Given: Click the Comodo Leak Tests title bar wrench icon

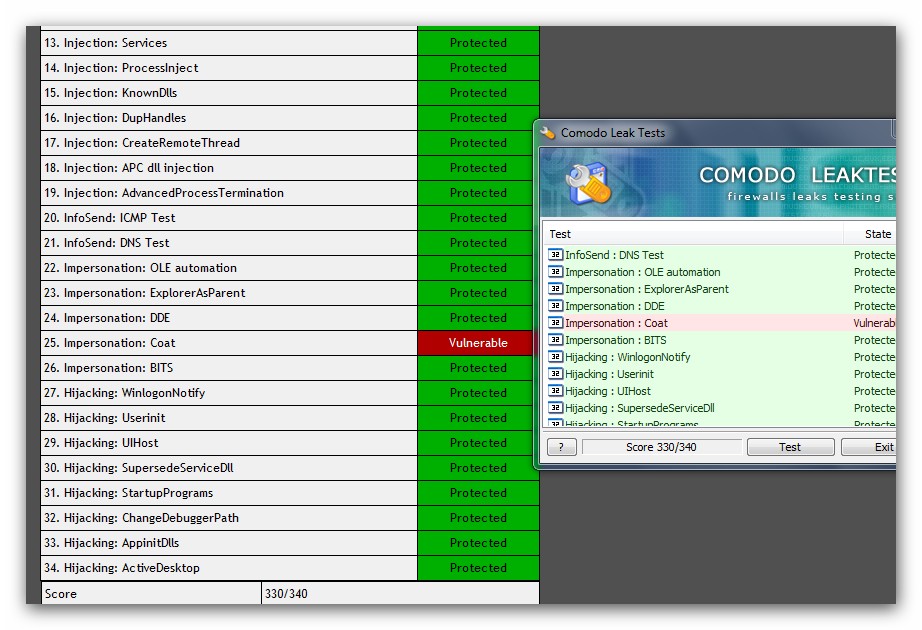Looking at the screenshot, I should tap(547, 133).
